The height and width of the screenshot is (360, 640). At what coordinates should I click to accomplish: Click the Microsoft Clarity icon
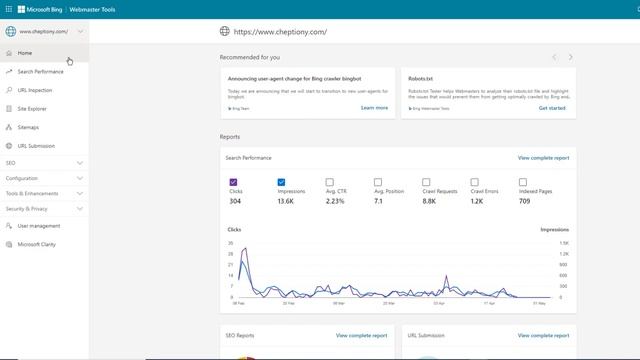point(9,244)
